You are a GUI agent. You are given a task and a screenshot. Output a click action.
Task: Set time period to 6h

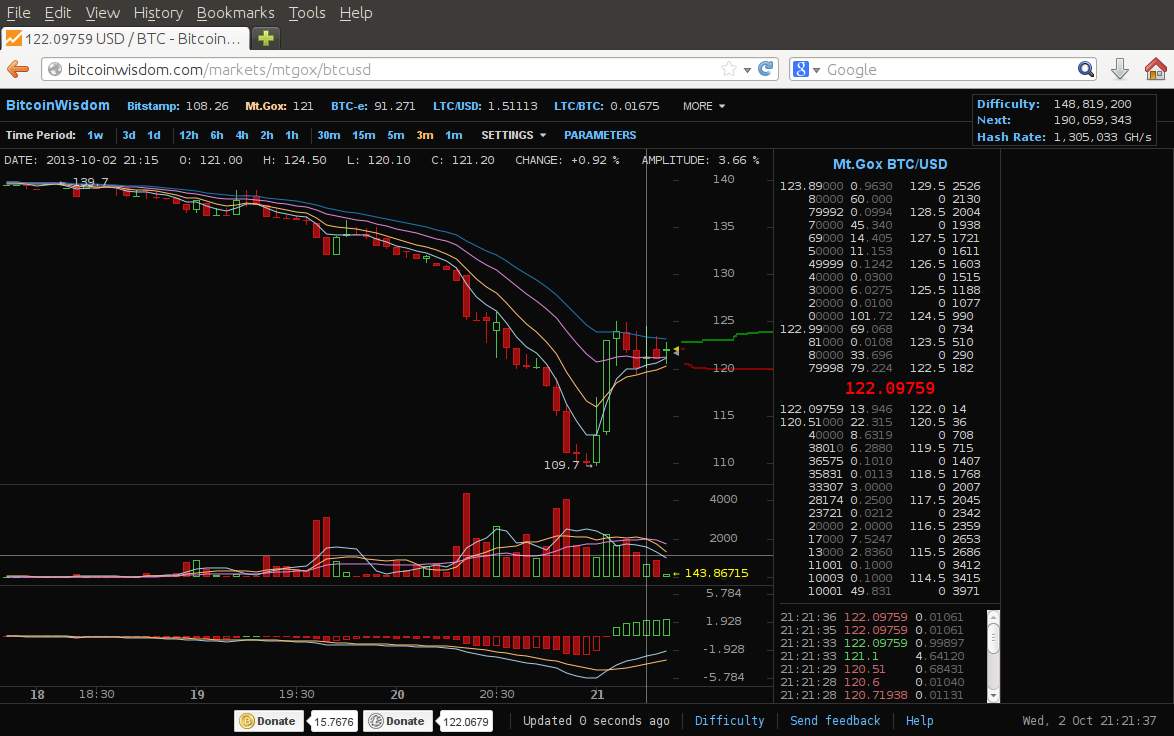(216, 136)
